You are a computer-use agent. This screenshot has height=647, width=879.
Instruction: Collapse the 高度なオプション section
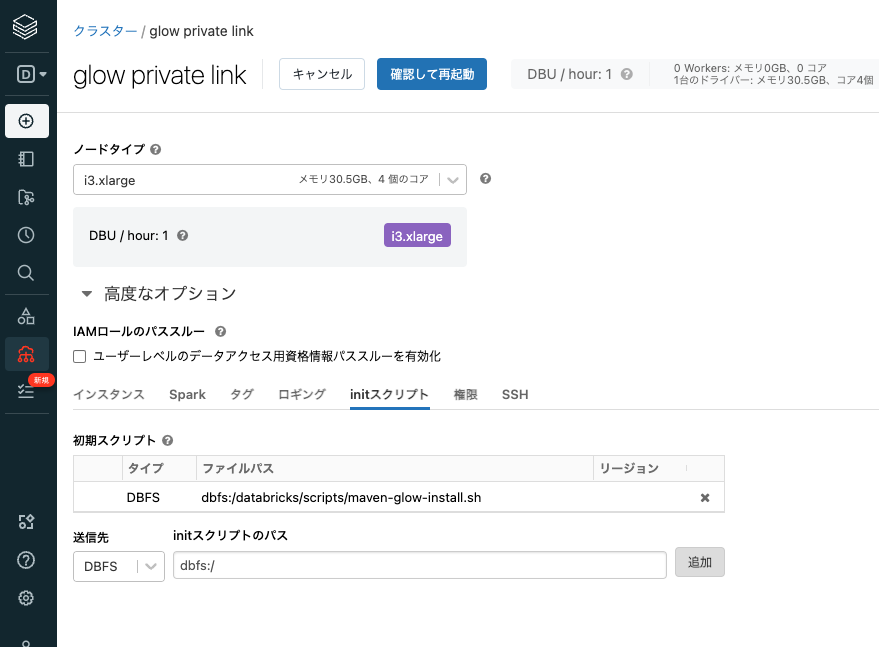point(86,294)
